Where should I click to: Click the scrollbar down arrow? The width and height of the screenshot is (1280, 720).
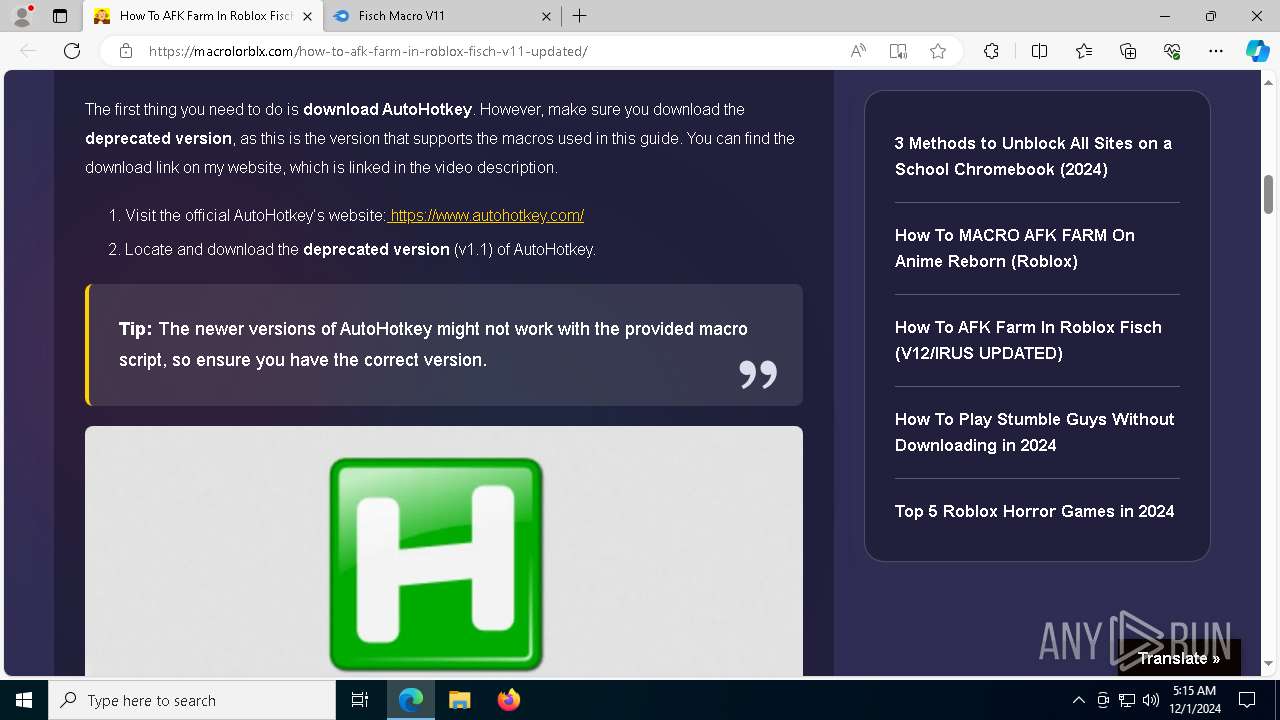click(x=1269, y=663)
